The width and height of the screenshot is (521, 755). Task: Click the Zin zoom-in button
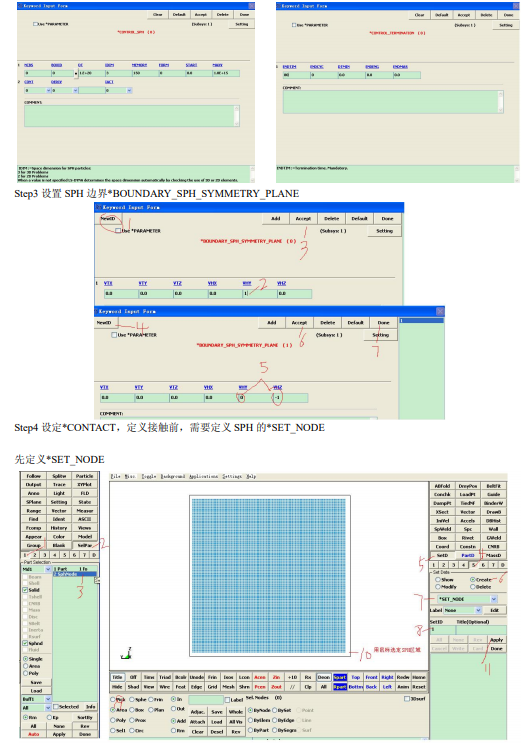(276, 677)
